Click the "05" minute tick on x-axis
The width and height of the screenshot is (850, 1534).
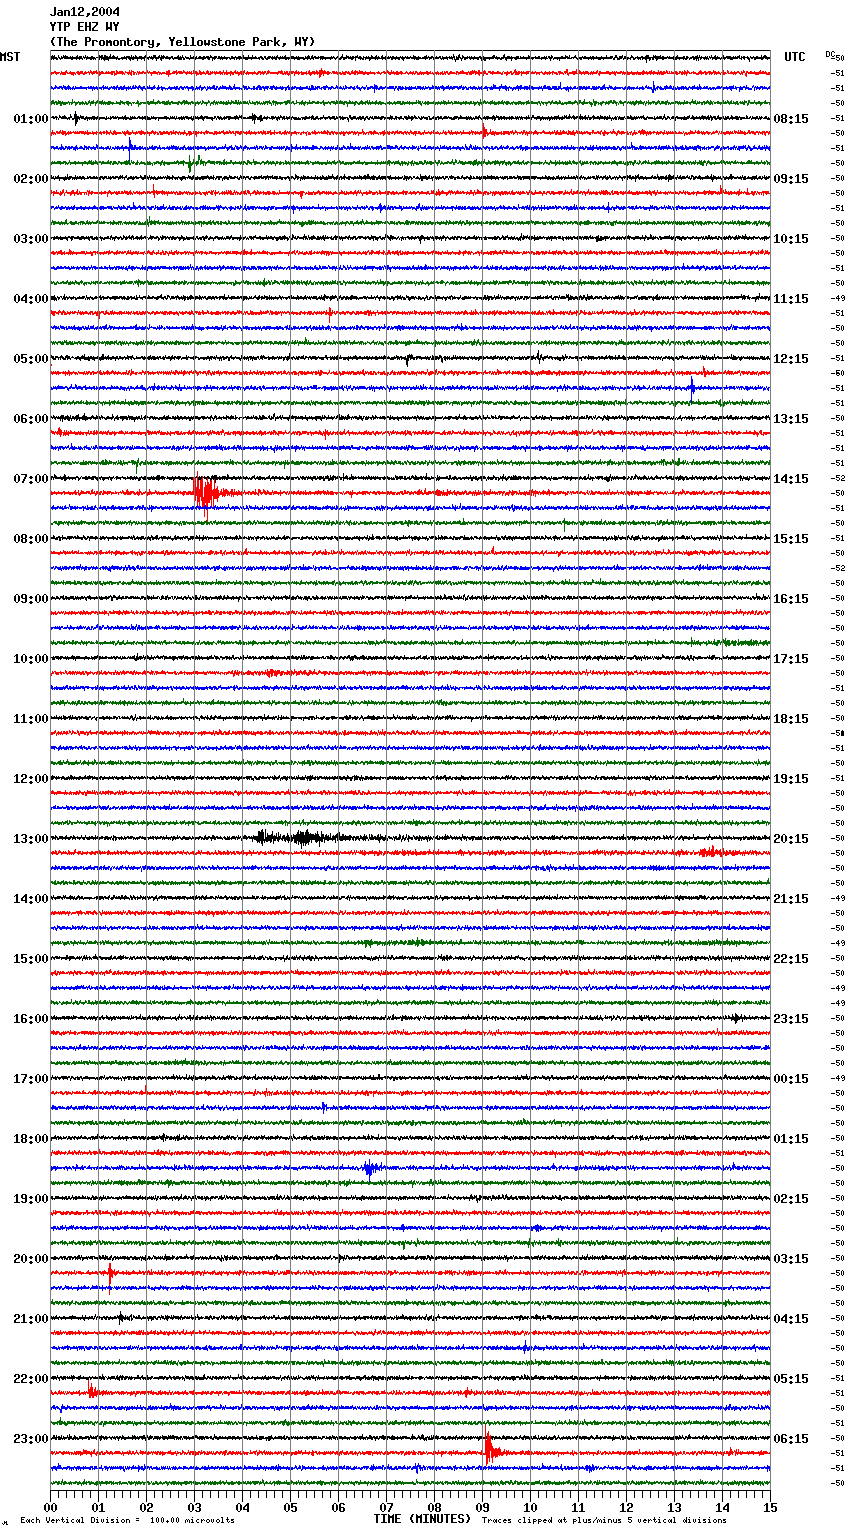(x=290, y=1507)
